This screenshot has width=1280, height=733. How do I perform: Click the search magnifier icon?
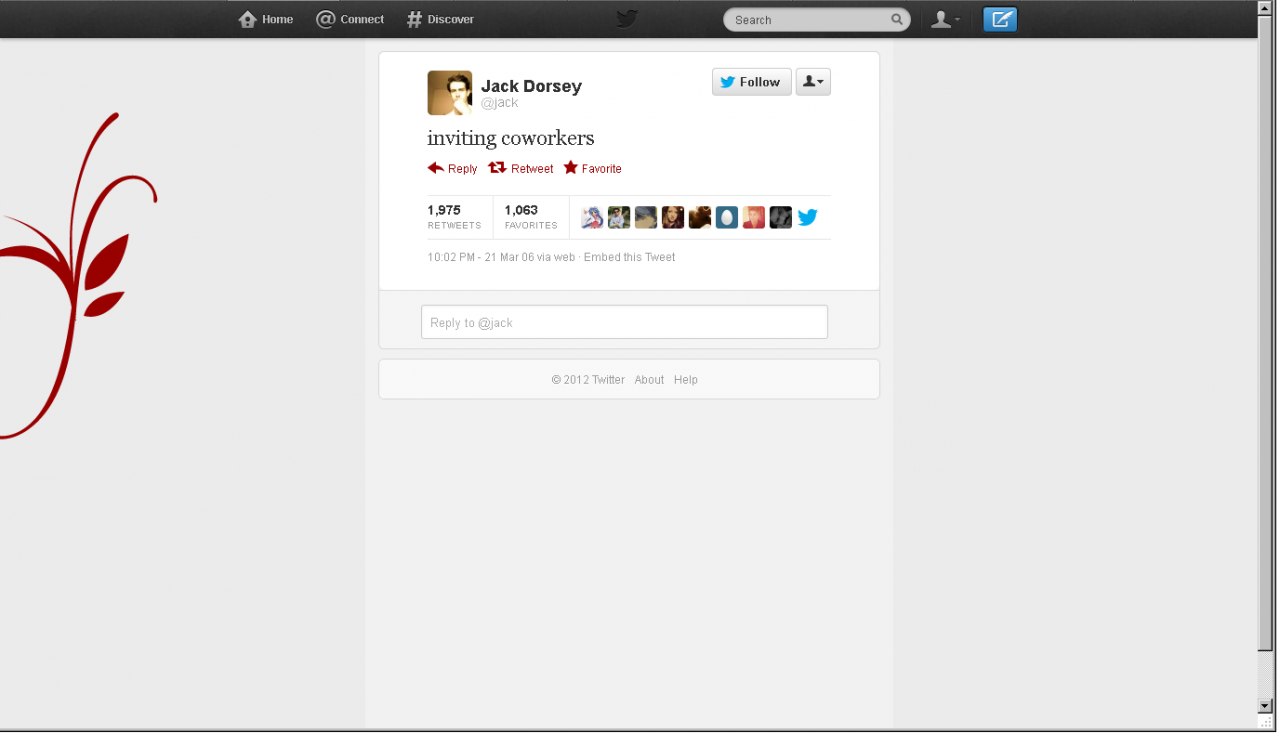click(897, 19)
